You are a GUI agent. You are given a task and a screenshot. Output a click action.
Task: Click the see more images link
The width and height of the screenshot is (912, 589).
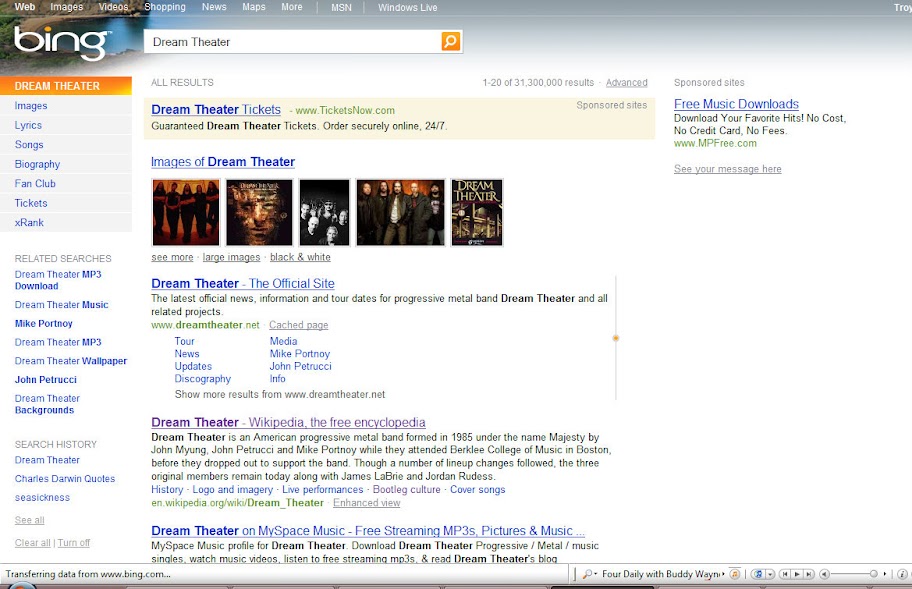172,257
